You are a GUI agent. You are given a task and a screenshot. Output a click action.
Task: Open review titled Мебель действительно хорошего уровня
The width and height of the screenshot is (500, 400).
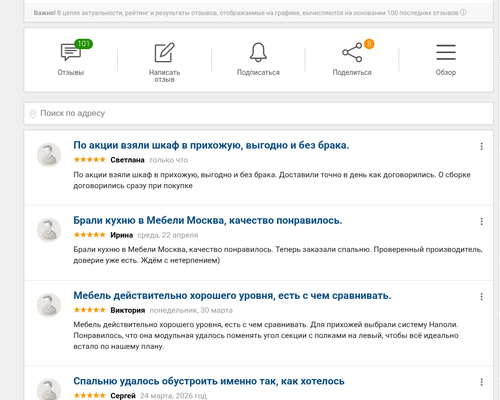232,296
